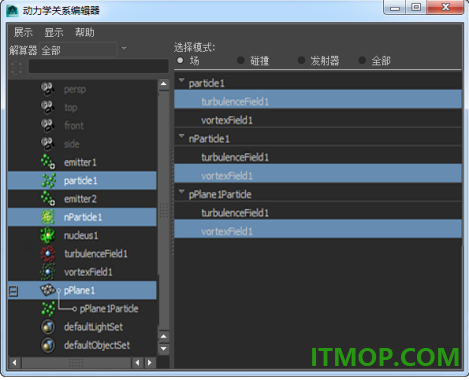Minimize the 动力学关系编辑器 window
The height and width of the screenshot is (380, 469).
click(395, 7)
